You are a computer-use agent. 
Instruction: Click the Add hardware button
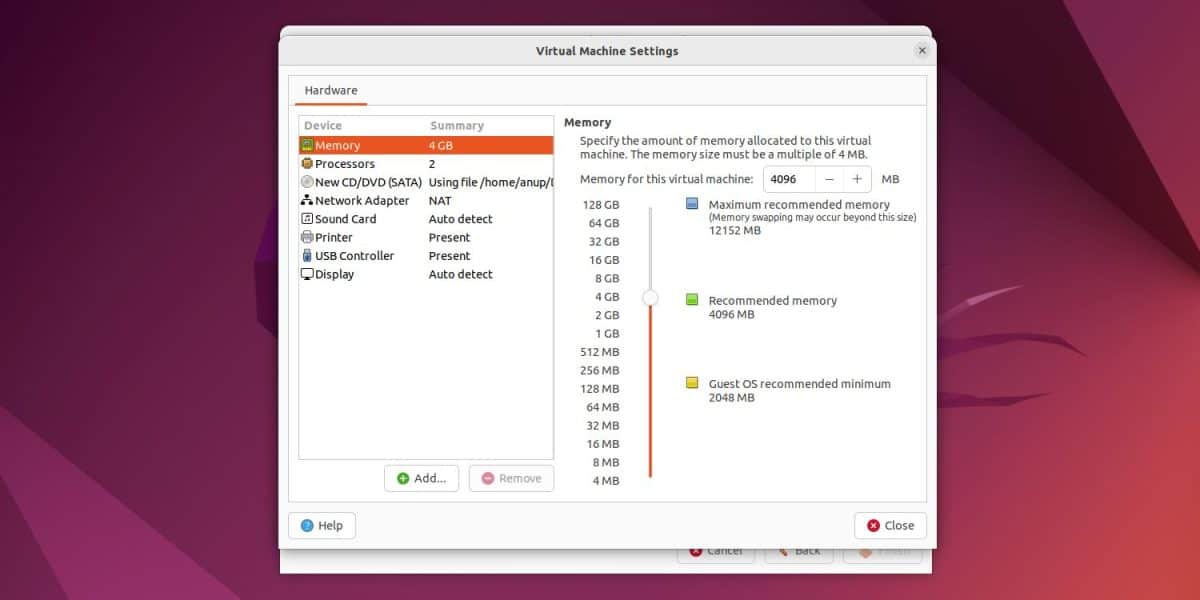tap(421, 478)
